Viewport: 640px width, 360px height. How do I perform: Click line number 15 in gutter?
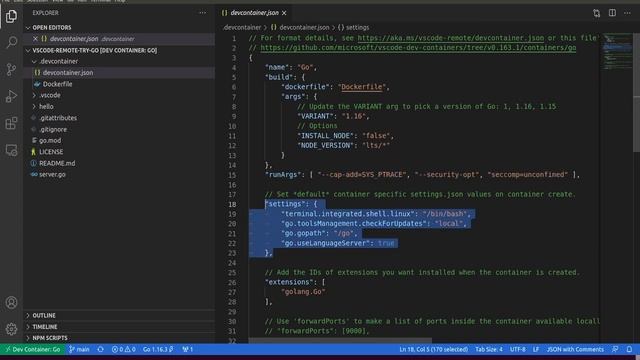pos(232,175)
